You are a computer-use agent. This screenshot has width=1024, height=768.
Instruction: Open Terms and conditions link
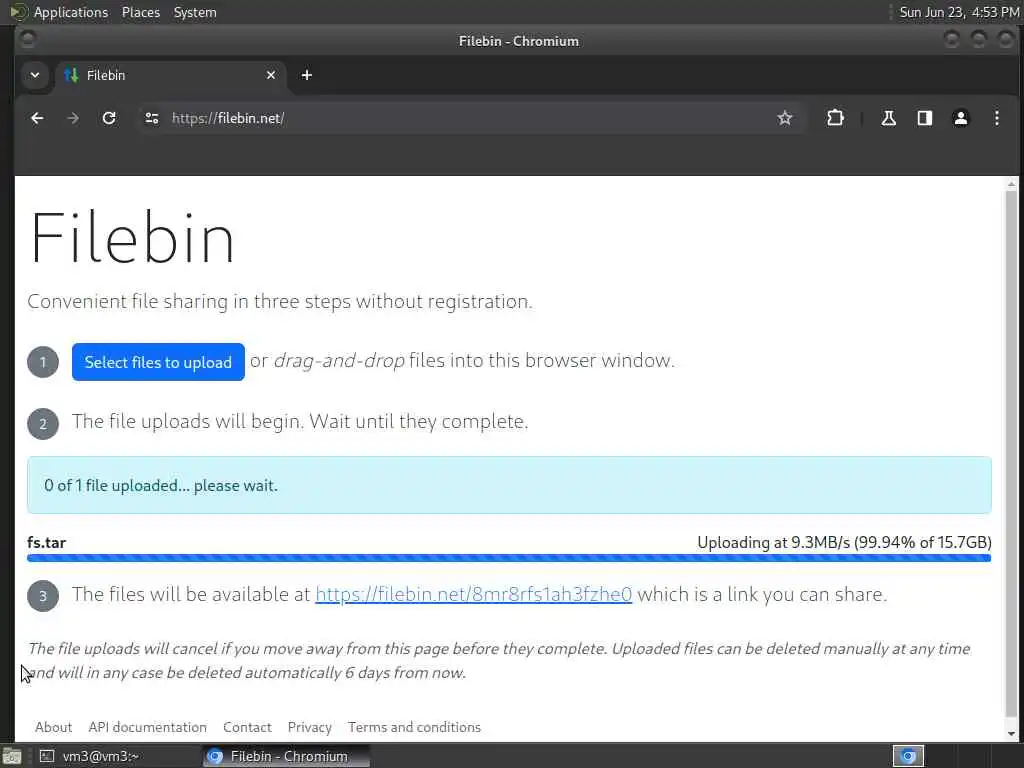point(414,727)
